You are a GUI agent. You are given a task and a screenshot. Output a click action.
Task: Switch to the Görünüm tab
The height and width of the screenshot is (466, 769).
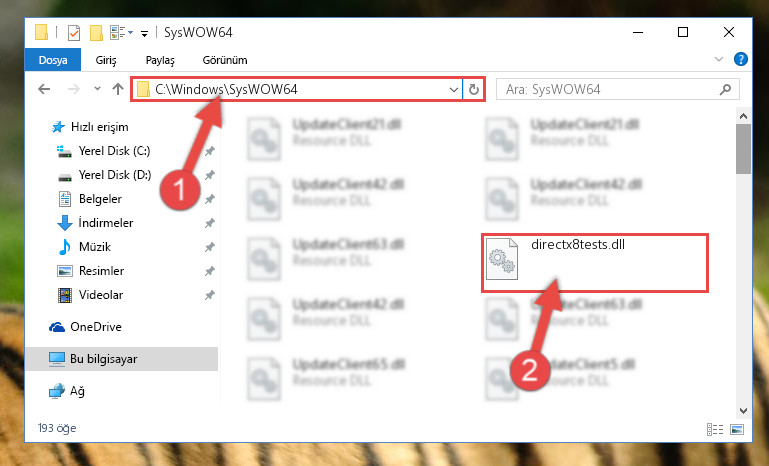point(225,60)
